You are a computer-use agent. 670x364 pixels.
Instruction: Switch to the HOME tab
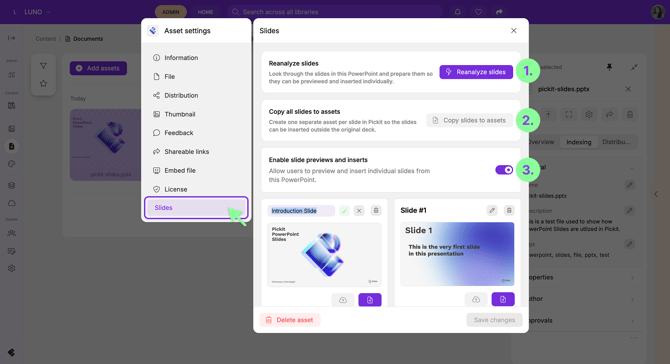[205, 12]
